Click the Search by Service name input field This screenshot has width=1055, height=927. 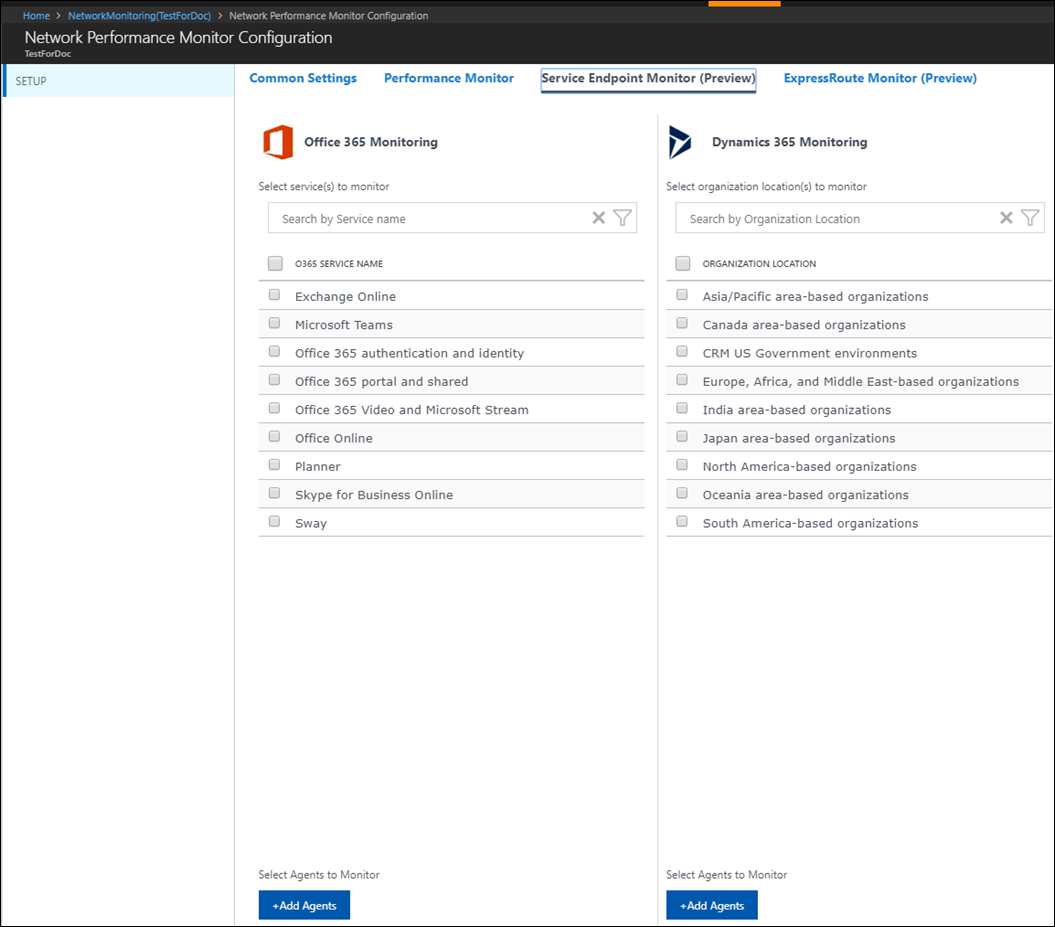(420, 218)
